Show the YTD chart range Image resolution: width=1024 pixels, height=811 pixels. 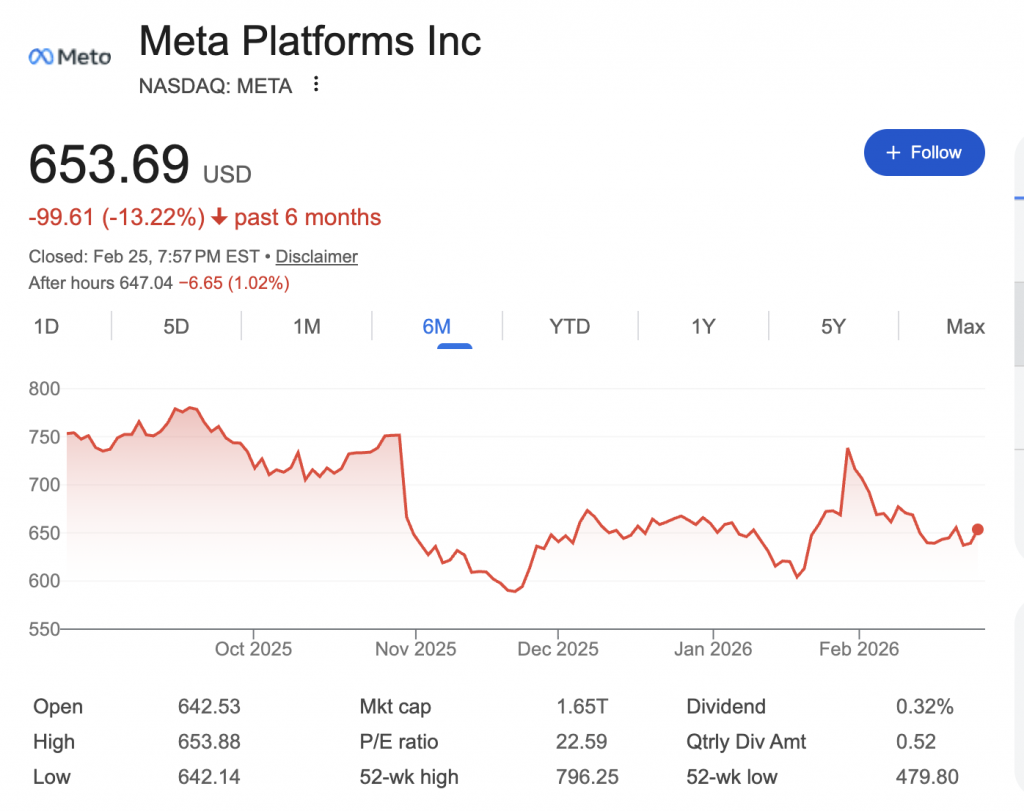tap(569, 326)
